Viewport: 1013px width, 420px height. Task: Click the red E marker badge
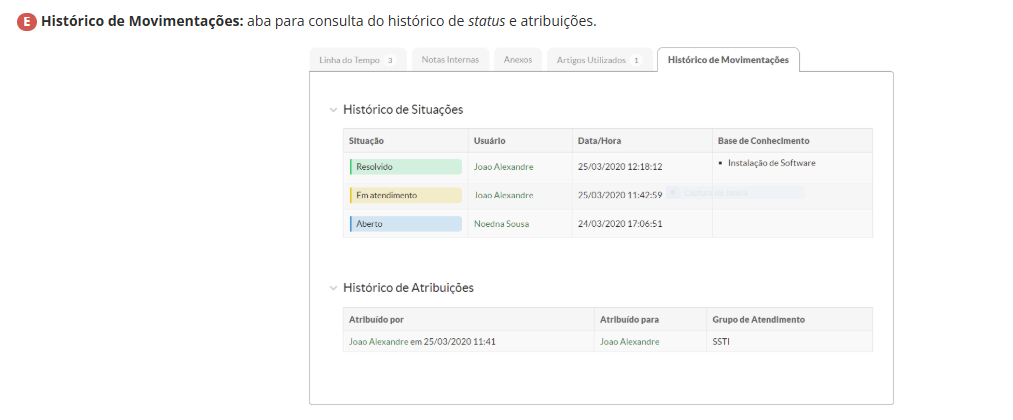pyautogui.click(x=27, y=21)
